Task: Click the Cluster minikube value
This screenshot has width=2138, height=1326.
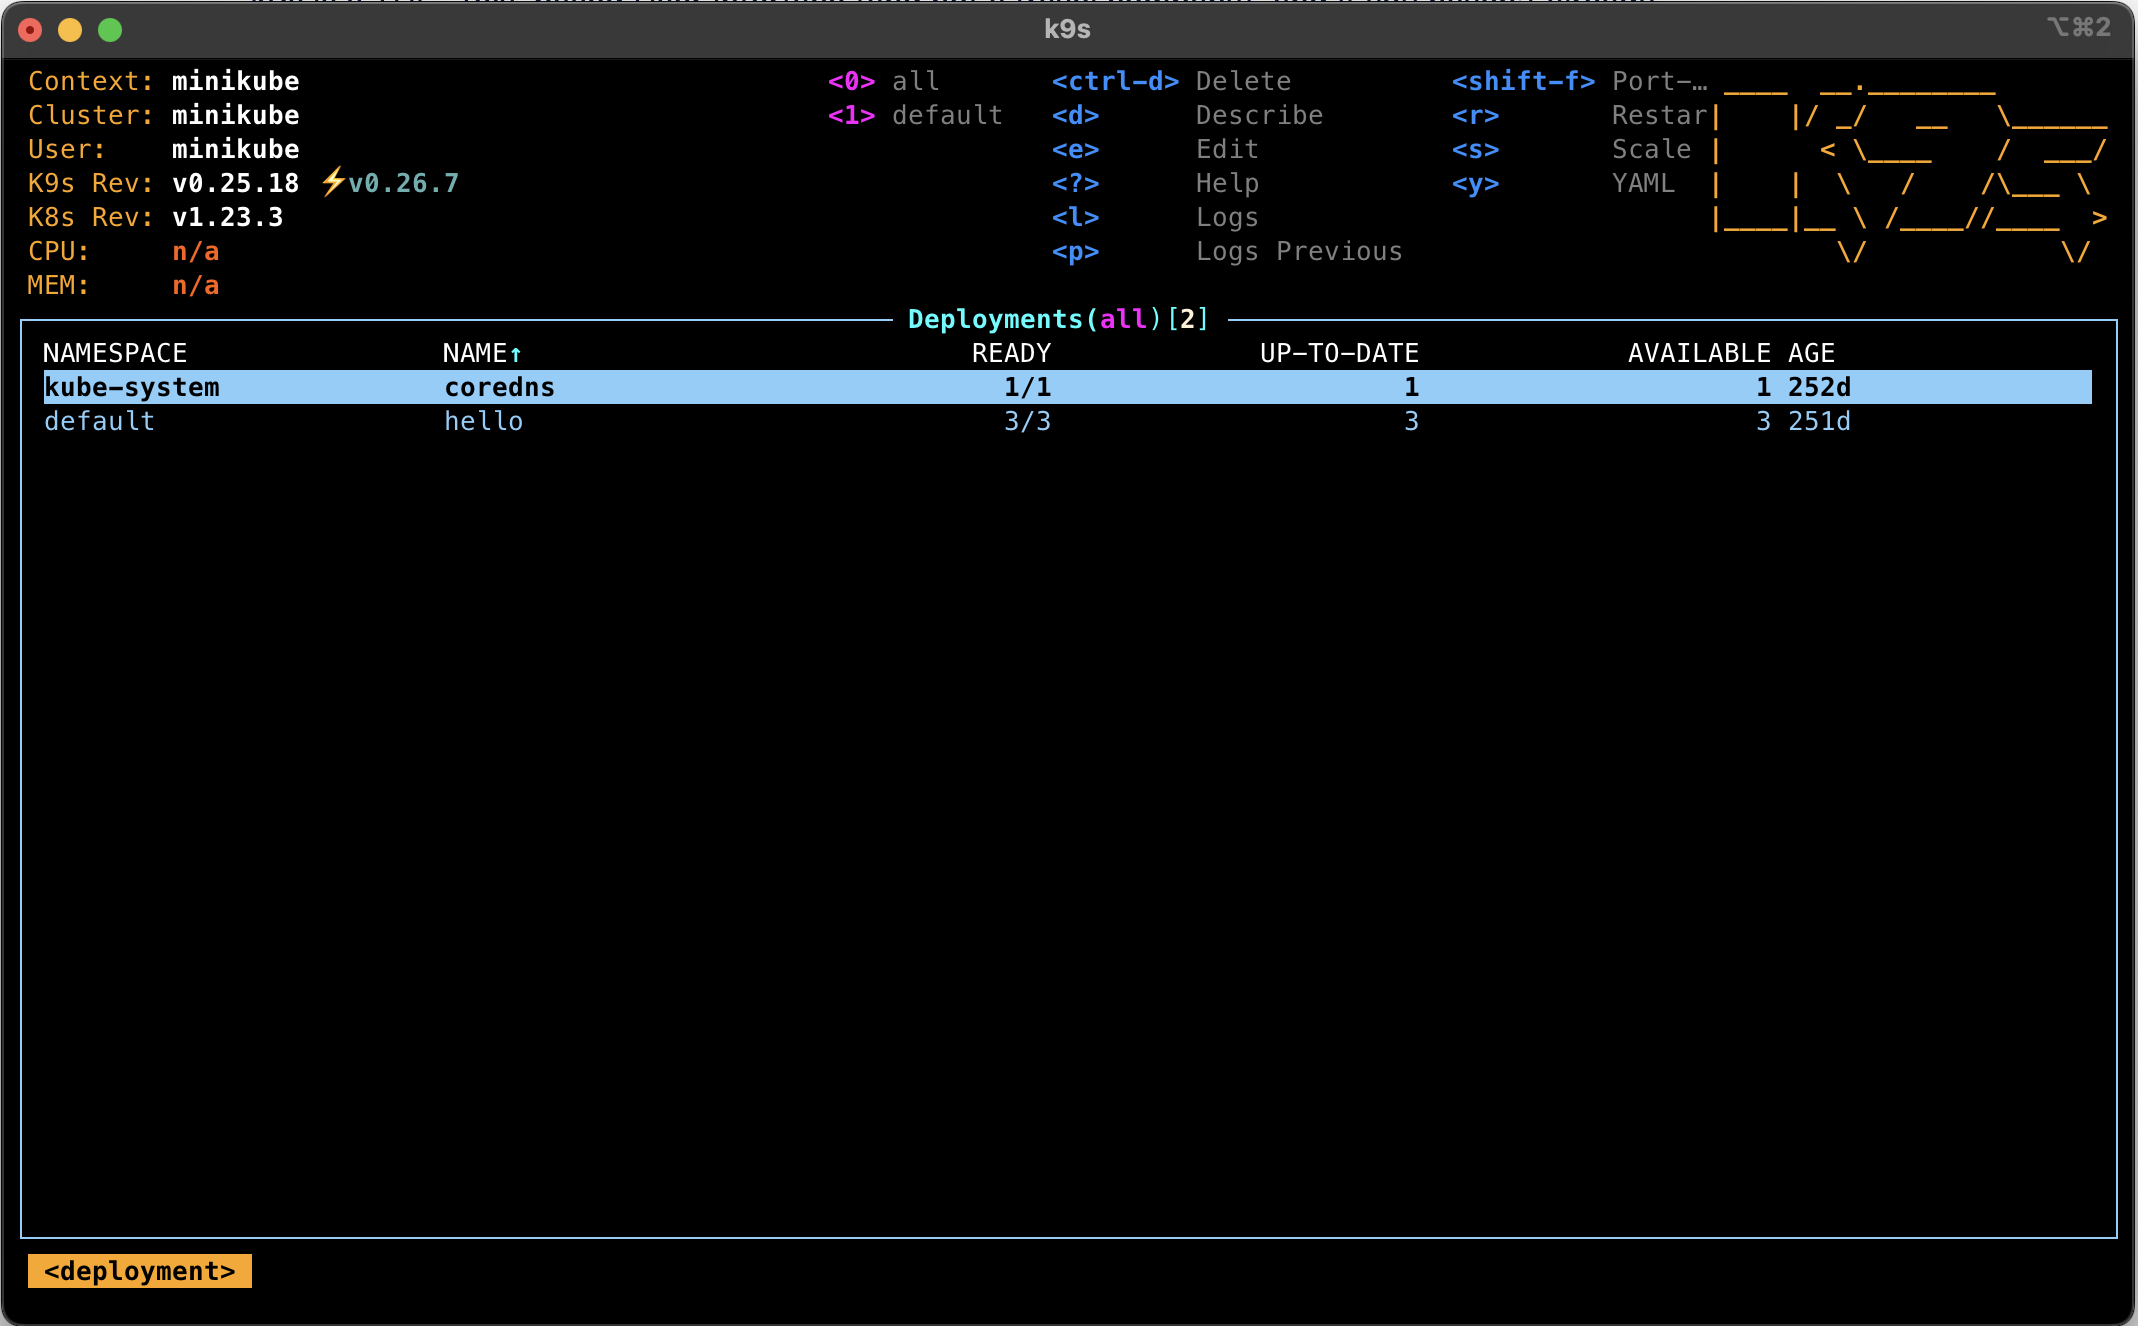Action: (x=235, y=115)
